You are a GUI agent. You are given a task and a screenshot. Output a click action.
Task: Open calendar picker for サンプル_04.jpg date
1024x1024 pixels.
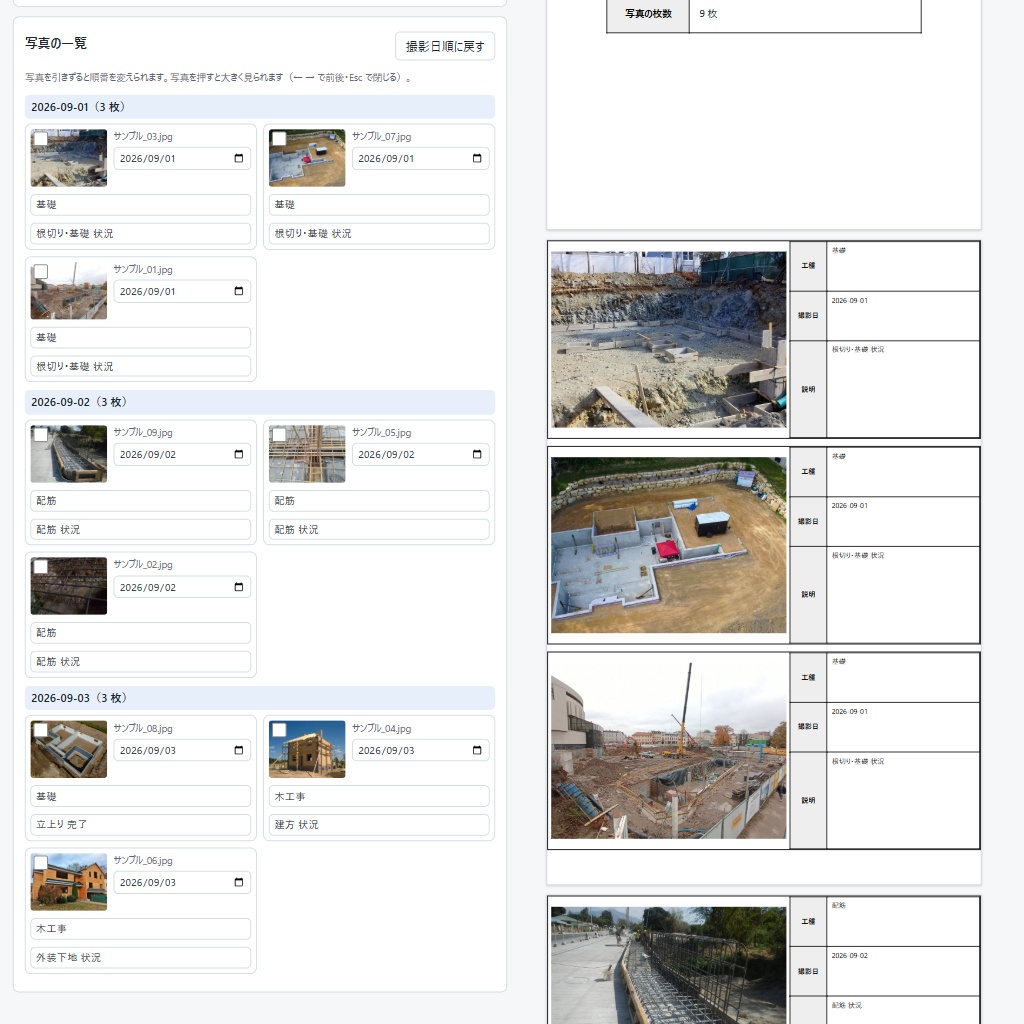coord(477,750)
